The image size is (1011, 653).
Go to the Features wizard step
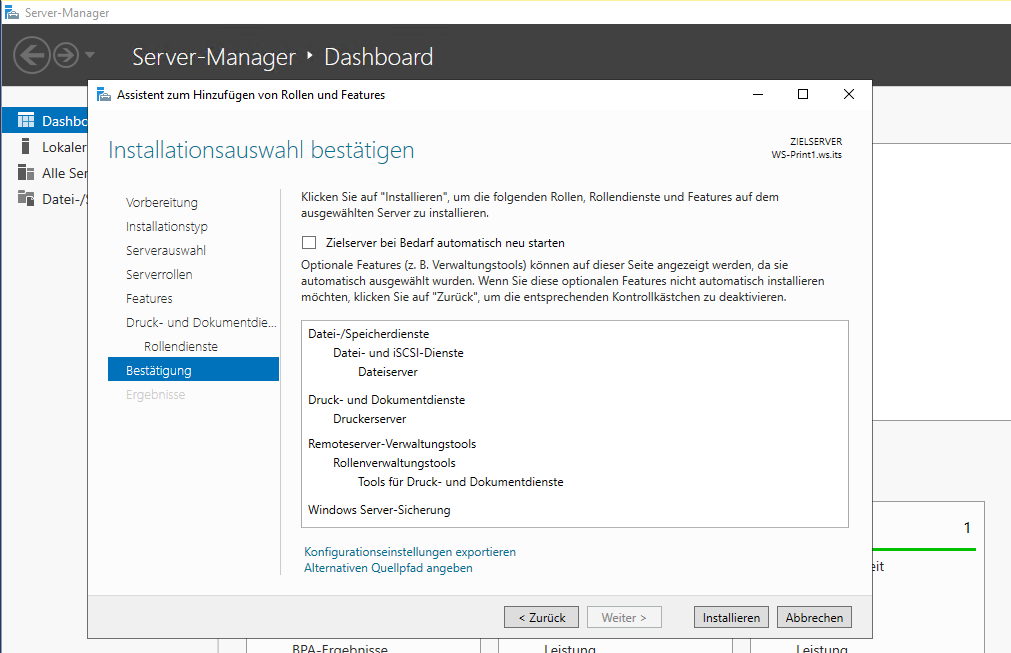click(150, 298)
